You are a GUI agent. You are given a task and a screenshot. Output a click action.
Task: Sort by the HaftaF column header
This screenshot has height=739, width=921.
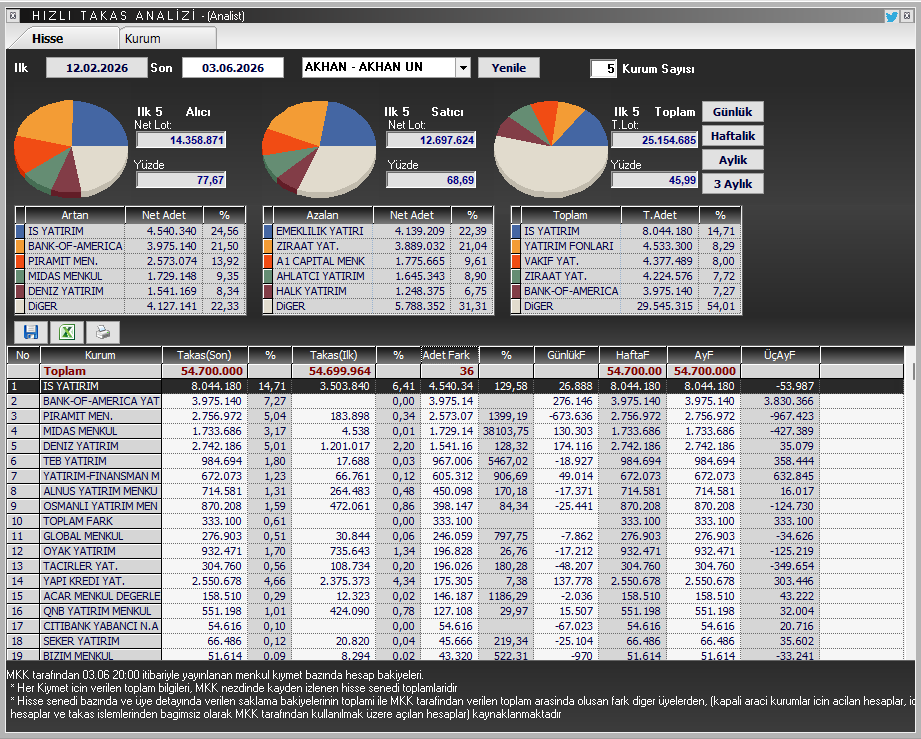click(x=633, y=355)
